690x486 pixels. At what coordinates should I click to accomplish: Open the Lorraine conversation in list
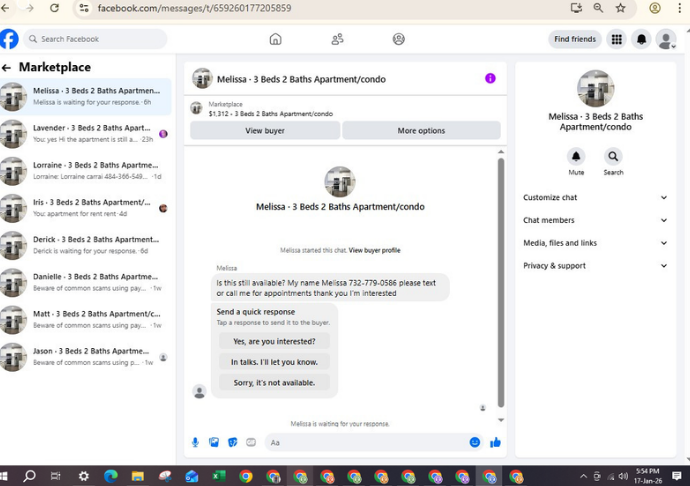pos(86,171)
